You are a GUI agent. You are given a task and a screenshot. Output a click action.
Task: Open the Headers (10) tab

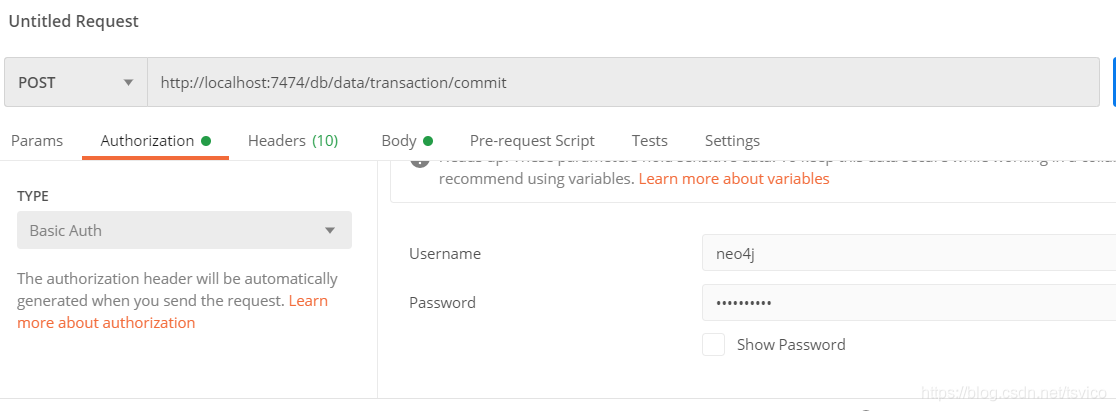(292, 141)
